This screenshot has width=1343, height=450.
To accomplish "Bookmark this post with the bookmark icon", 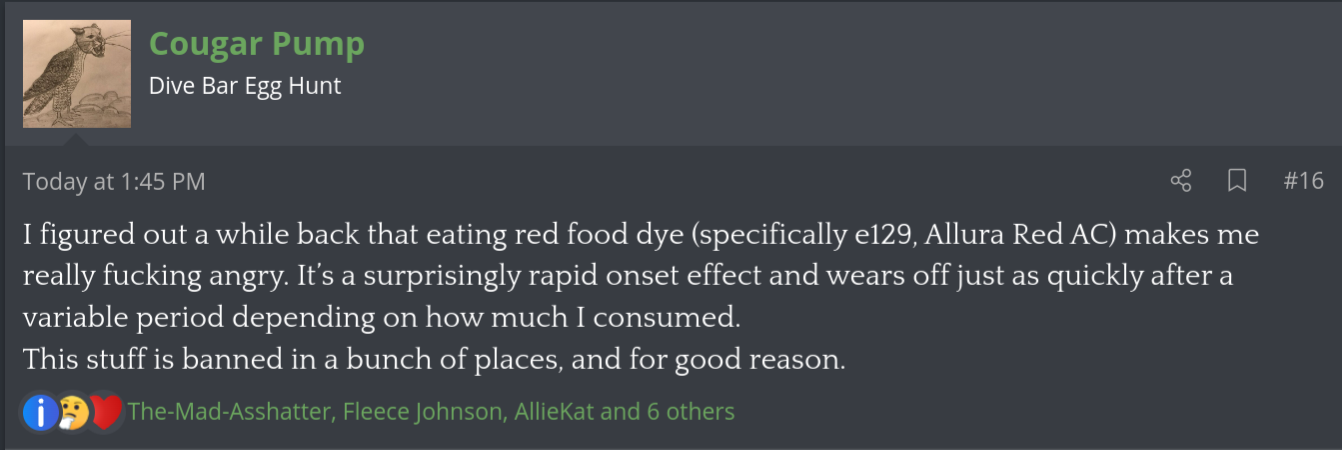I will (1237, 181).
